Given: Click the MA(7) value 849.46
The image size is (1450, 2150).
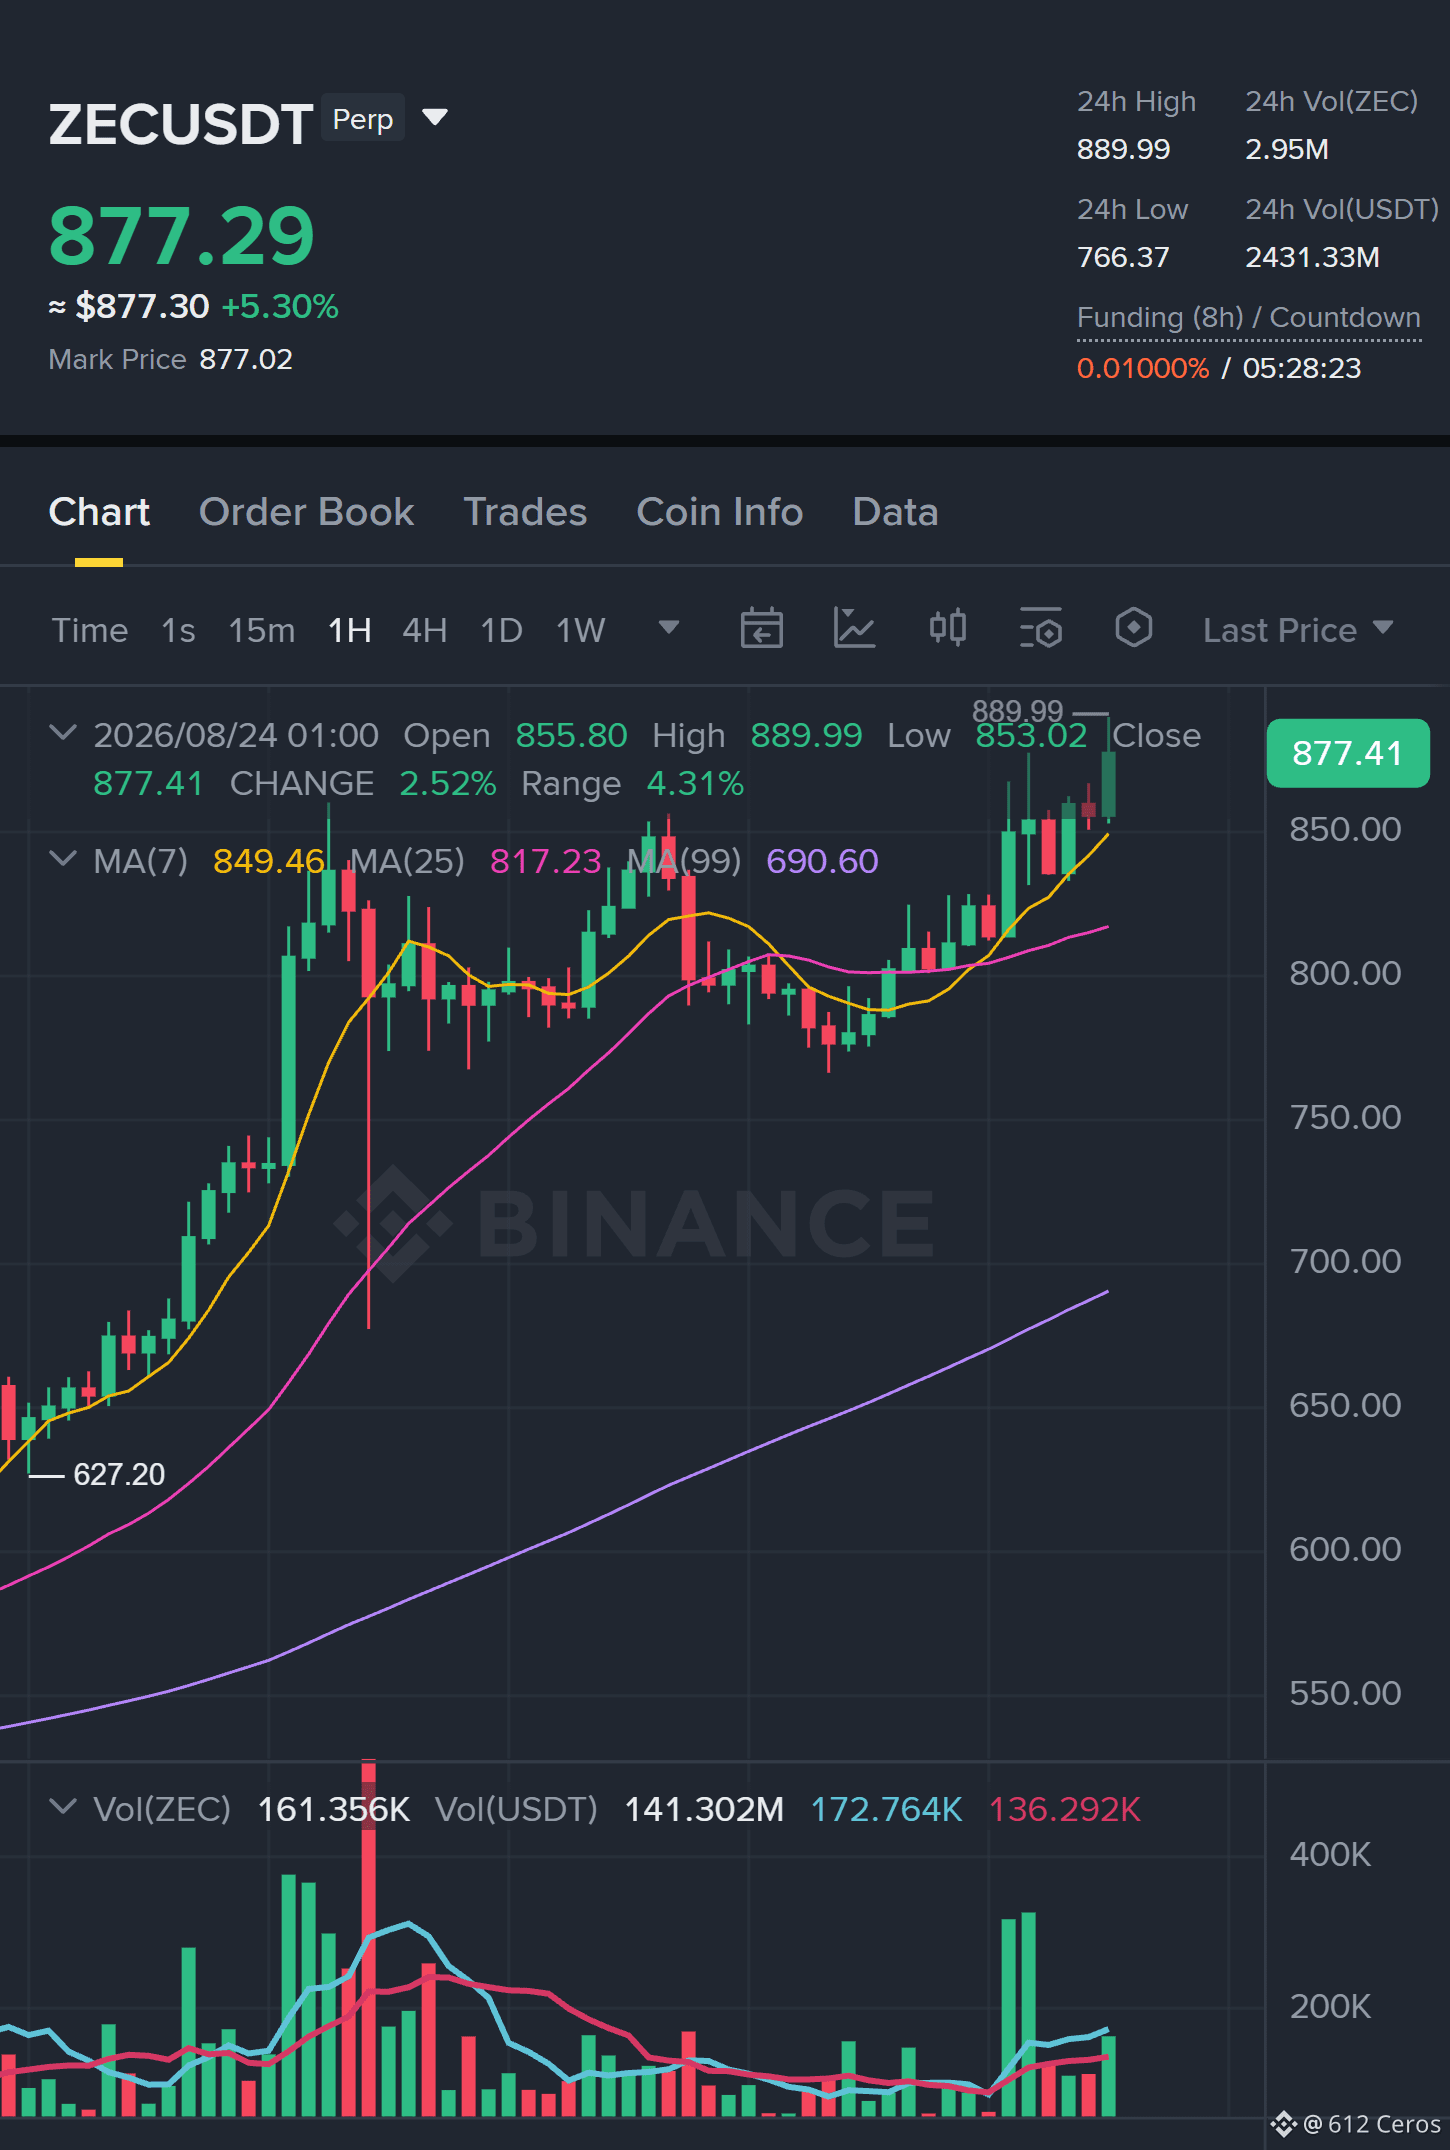Looking at the screenshot, I should [269, 861].
